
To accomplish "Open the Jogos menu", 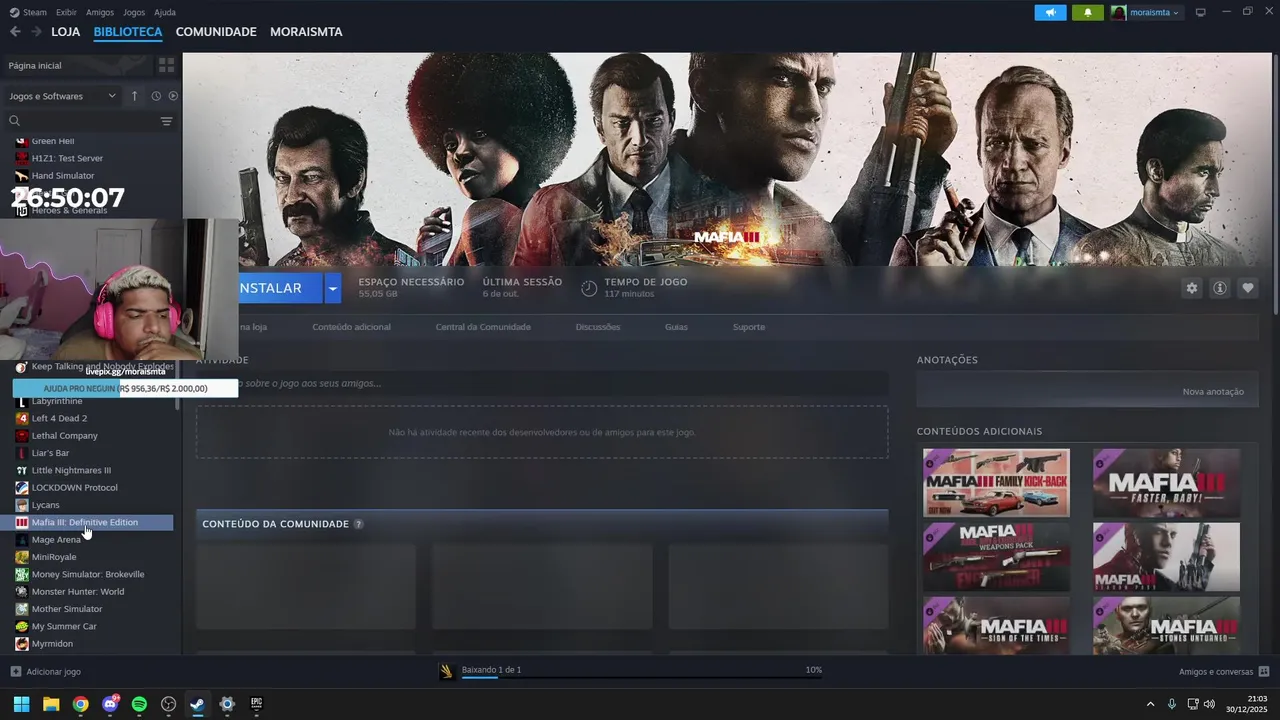I will [x=134, y=12].
